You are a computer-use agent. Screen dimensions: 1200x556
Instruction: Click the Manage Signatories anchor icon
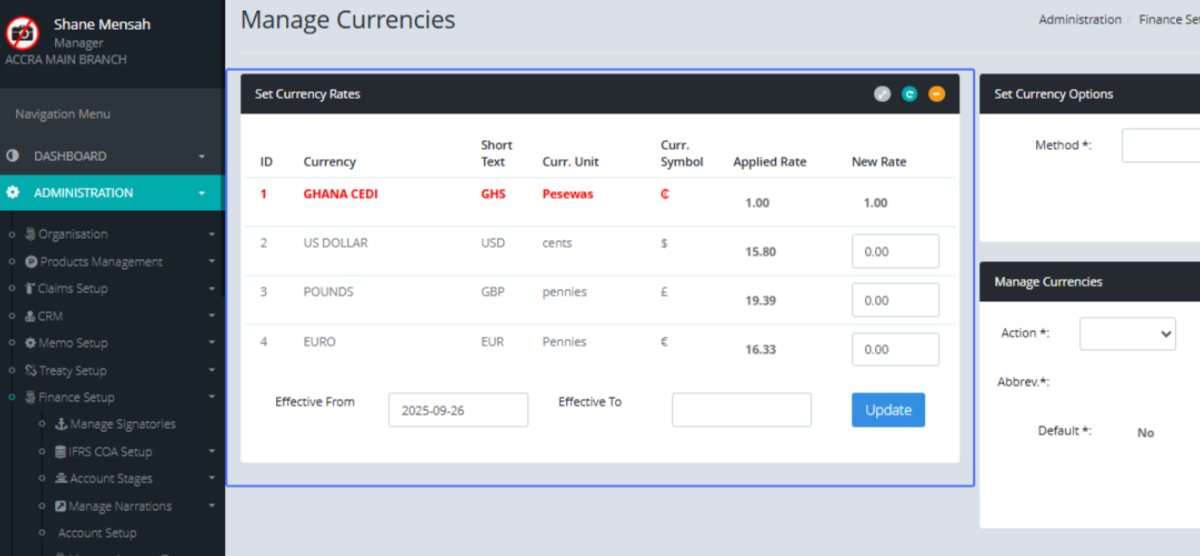tap(61, 424)
